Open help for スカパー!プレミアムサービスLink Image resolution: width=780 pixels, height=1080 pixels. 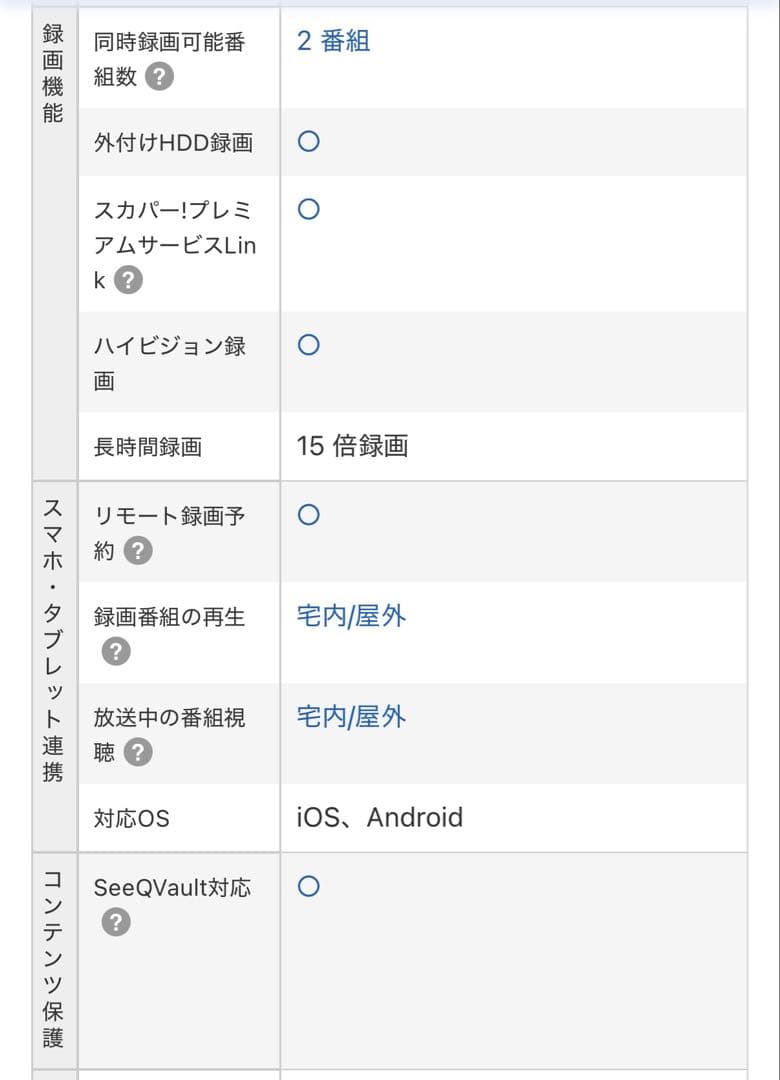(128, 280)
